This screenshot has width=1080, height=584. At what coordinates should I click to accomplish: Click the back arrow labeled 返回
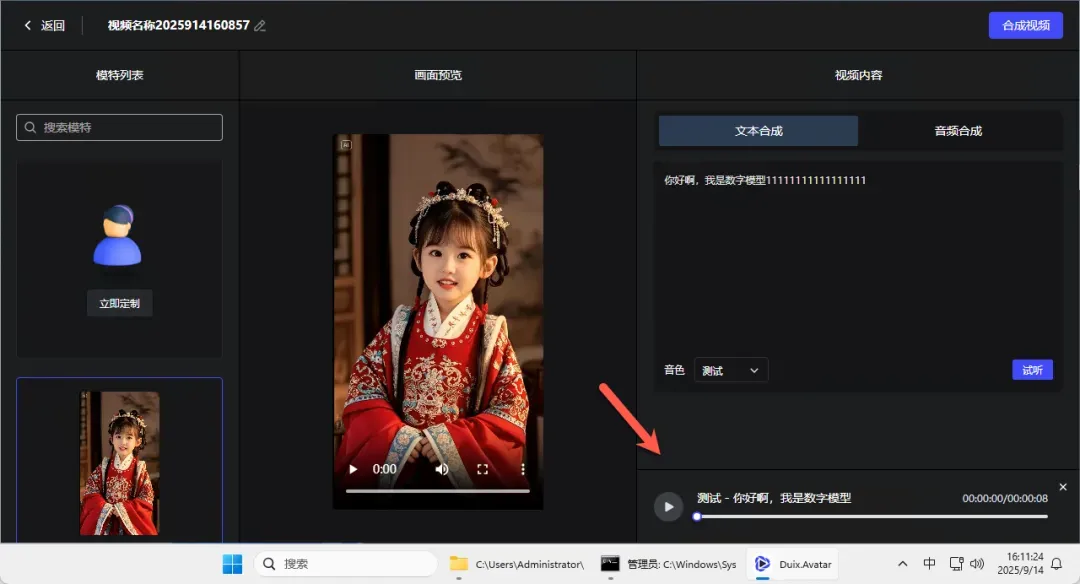click(44, 26)
